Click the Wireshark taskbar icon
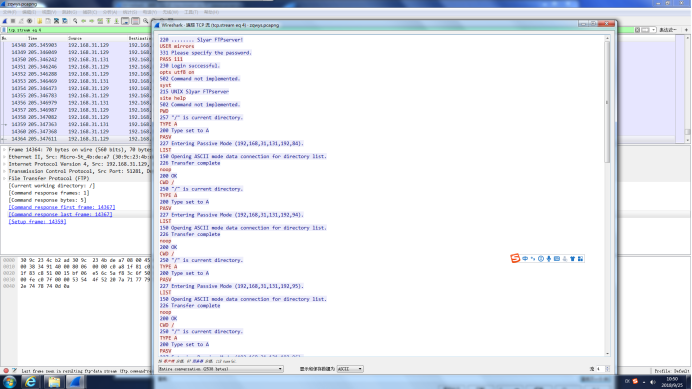The width and height of the screenshot is (692, 389). tap(75, 381)
